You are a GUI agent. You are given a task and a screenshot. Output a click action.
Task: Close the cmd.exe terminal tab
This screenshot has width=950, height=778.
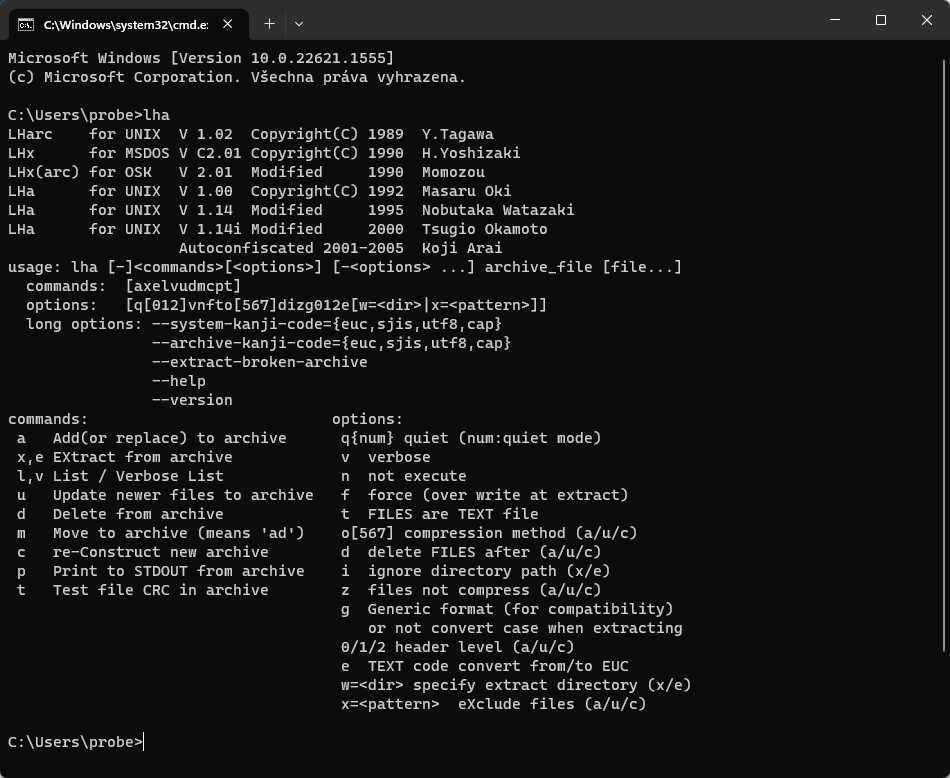point(230,23)
